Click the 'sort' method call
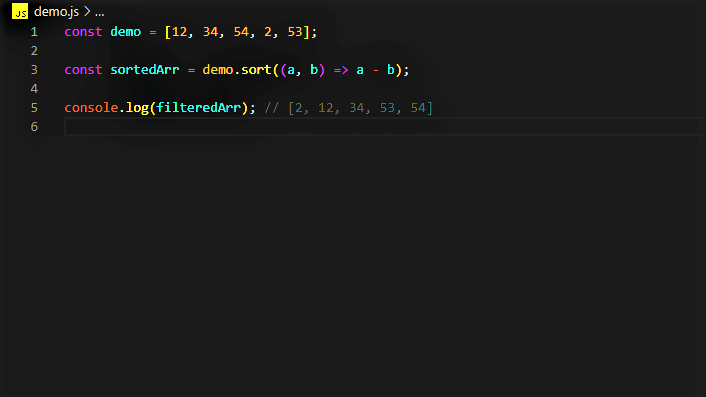The width and height of the screenshot is (706, 397). pyautogui.click(x=256, y=70)
